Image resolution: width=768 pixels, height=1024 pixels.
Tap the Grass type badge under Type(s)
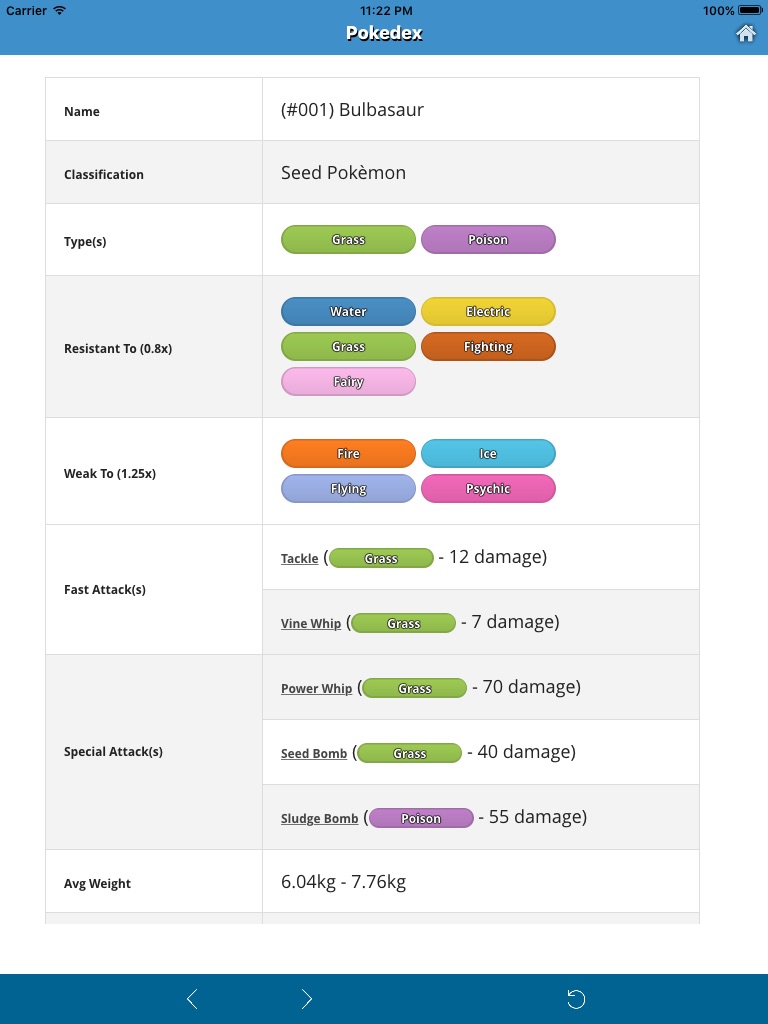(x=348, y=240)
